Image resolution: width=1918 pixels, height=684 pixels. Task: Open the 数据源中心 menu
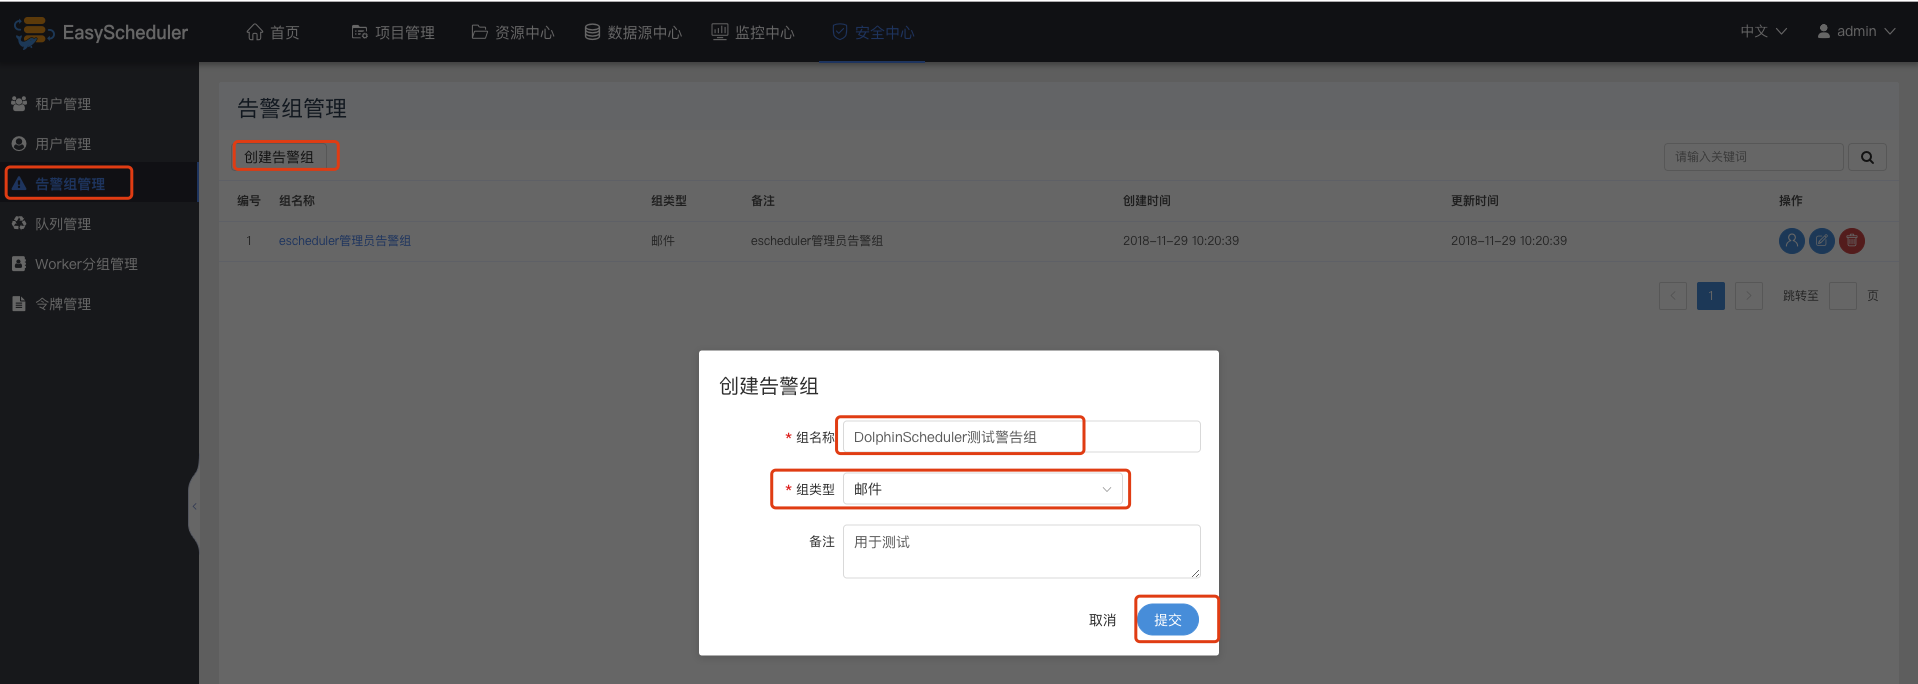[633, 32]
